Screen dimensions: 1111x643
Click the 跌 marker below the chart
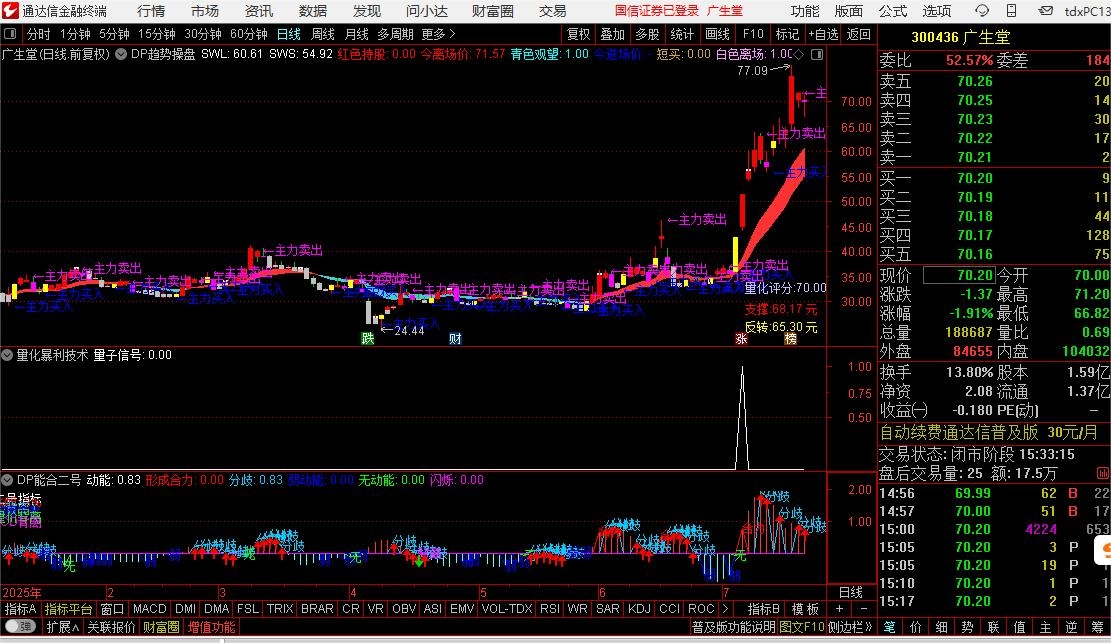point(367,338)
